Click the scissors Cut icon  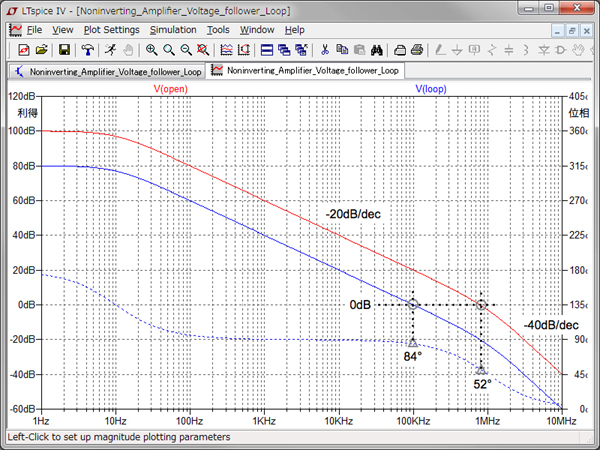point(325,49)
